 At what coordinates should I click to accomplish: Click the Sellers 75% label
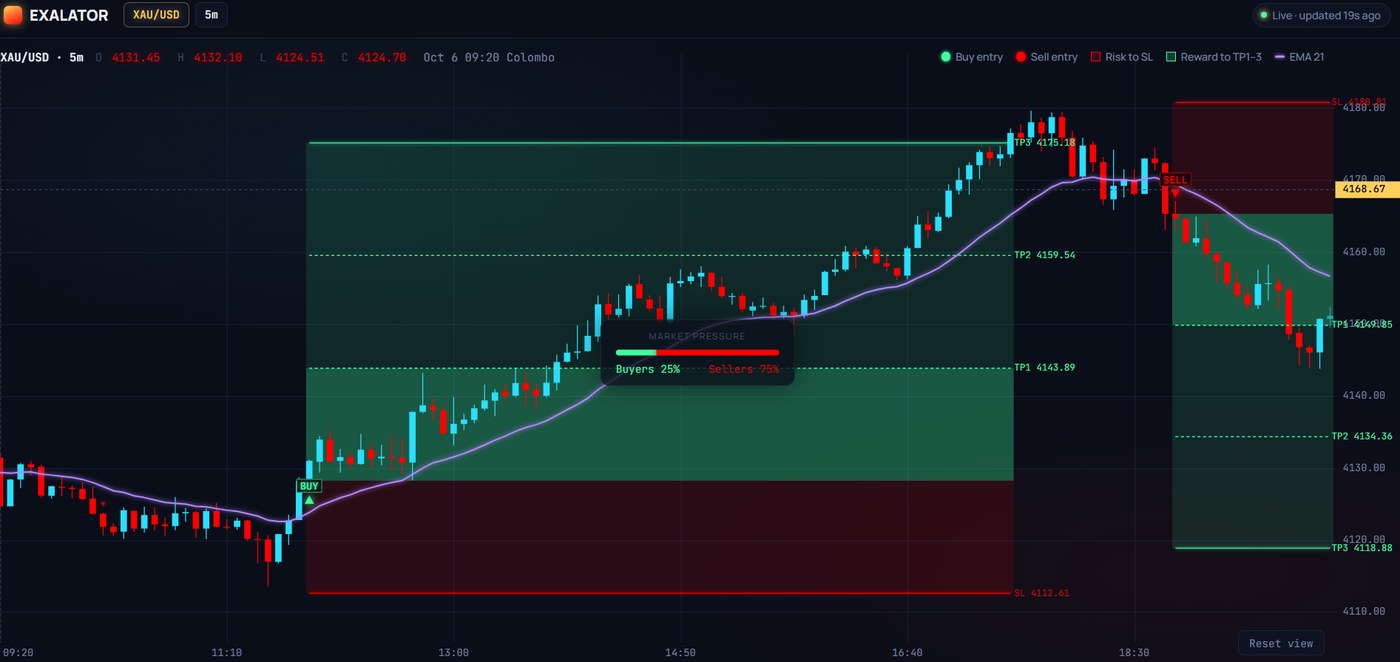tap(744, 369)
